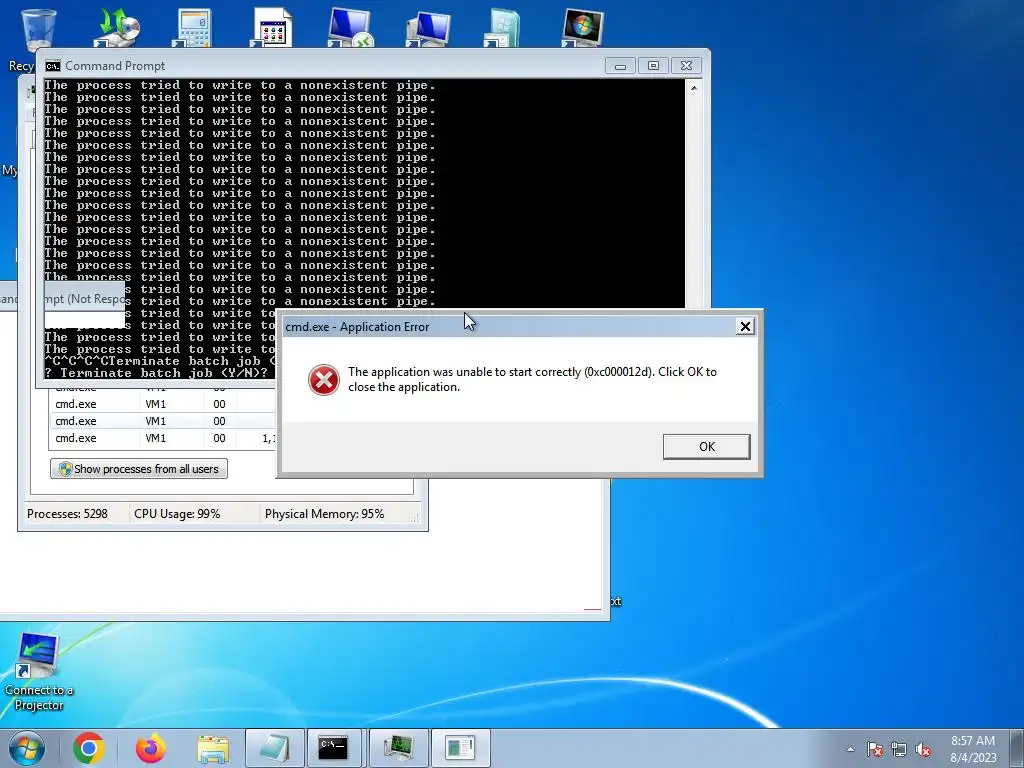This screenshot has width=1024, height=768.
Task: Open the clock showing 8:57 AM
Action: tap(973, 749)
